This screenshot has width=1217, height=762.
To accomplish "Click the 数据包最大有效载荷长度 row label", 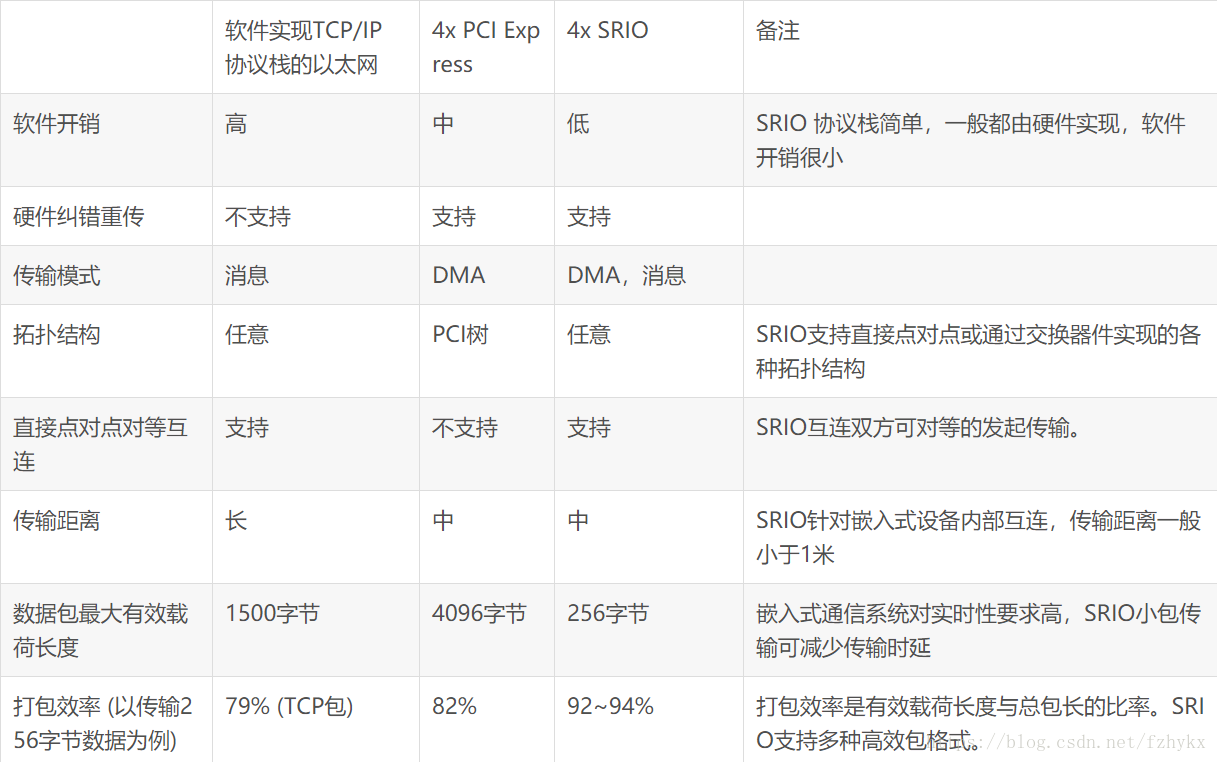I will (100, 630).
